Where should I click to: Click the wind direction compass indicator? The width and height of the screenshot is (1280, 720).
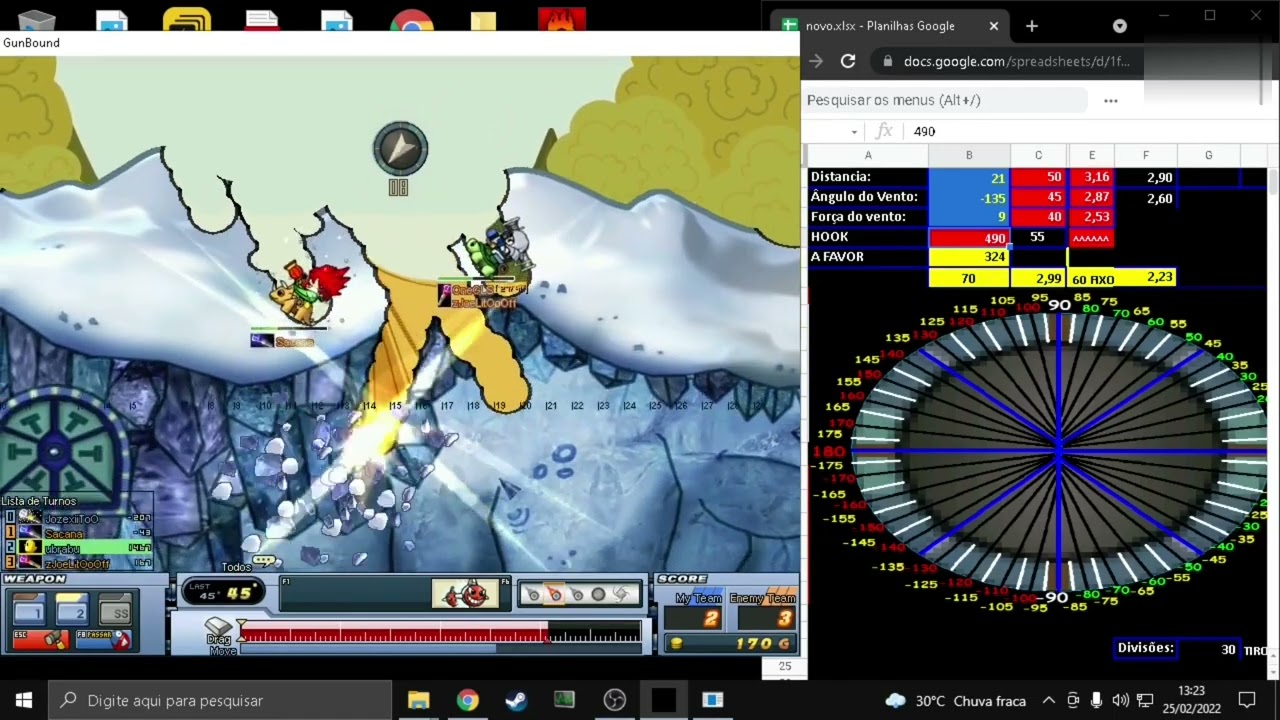click(401, 150)
